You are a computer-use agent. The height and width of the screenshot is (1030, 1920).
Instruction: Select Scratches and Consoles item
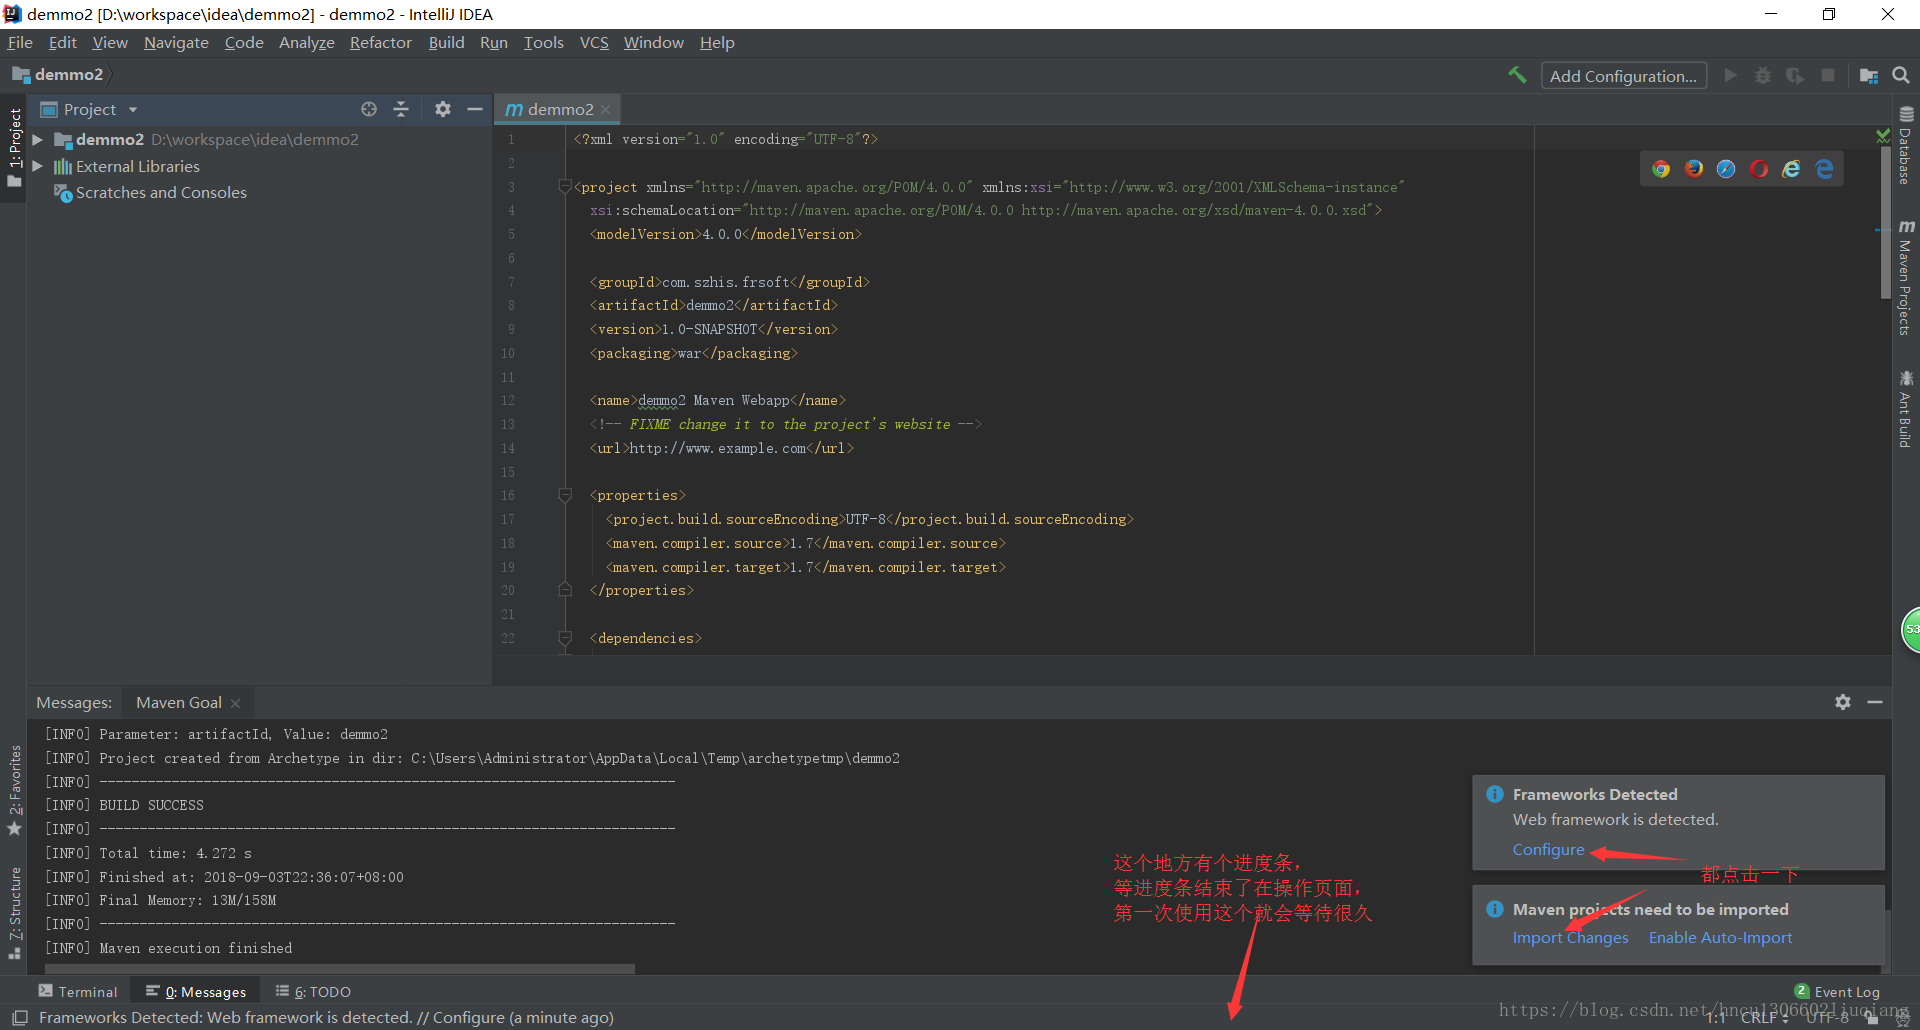(x=160, y=192)
